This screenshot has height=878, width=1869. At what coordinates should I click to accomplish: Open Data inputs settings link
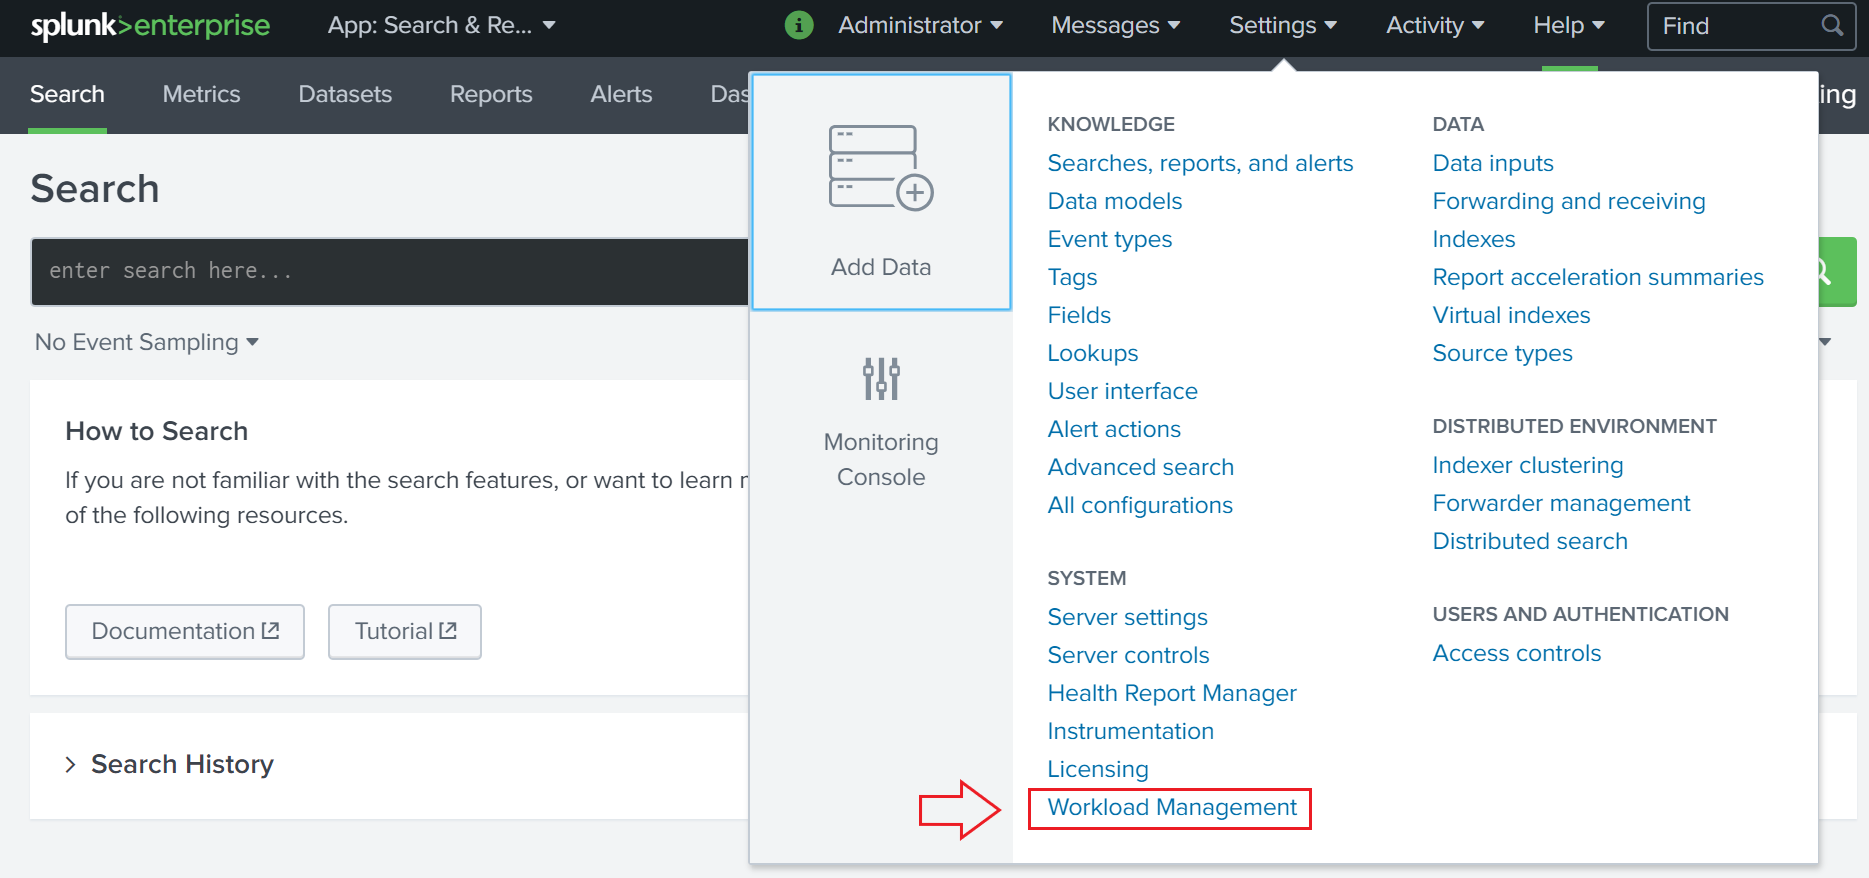point(1492,163)
